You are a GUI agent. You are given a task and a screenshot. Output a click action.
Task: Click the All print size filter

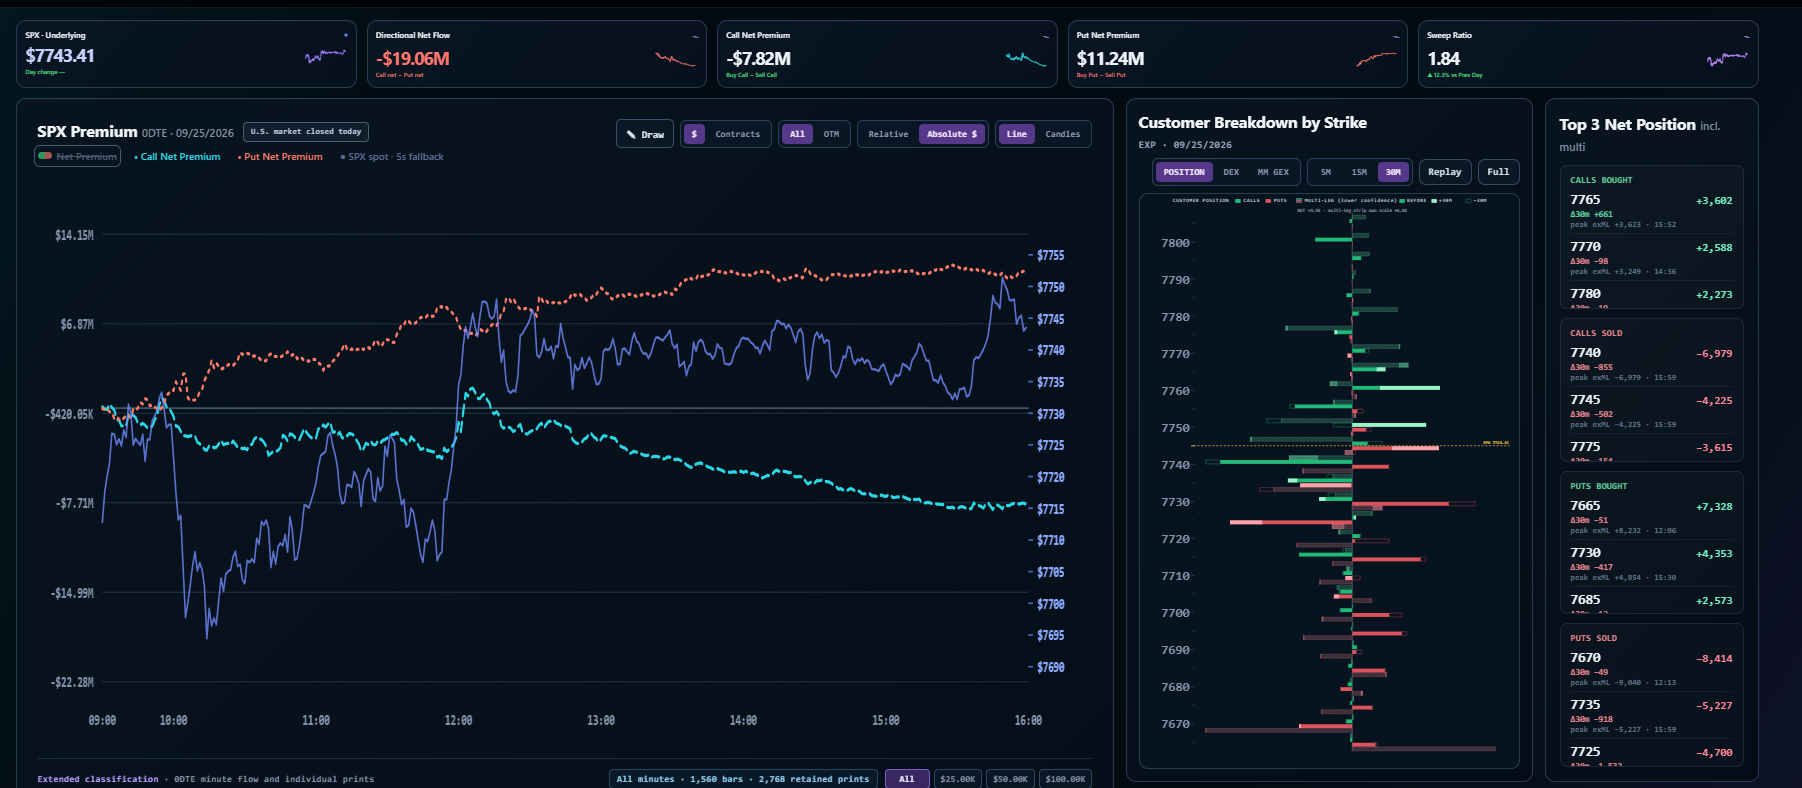[907, 779]
